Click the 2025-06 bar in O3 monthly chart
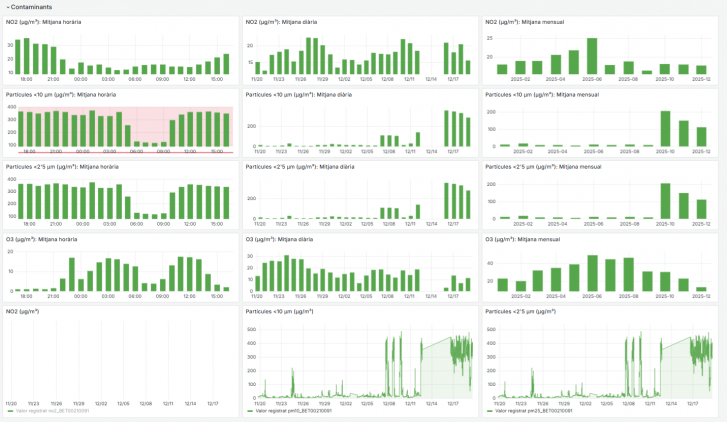Image resolution: width=727 pixels, height=422 pixels. pos(592,272)
